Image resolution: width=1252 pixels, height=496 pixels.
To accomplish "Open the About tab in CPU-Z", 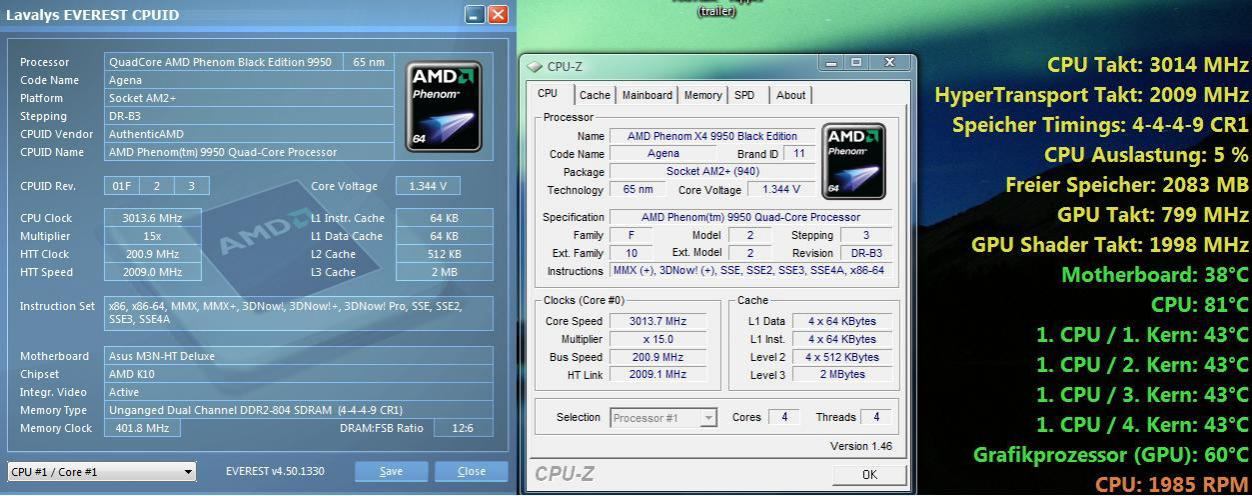I will pyautogui.click(x=791, y=95).
